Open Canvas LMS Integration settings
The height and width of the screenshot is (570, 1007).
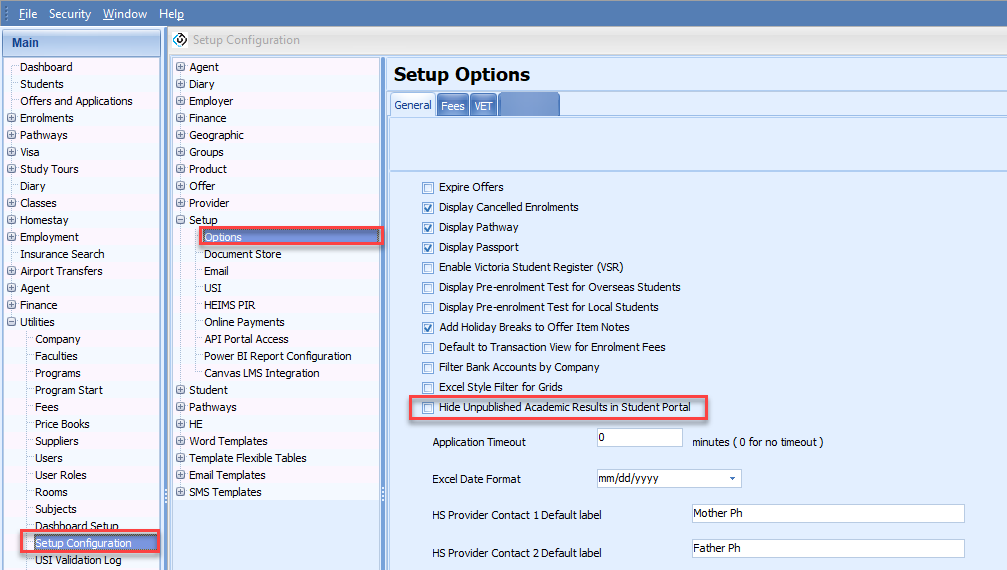[x=261, y=373]
